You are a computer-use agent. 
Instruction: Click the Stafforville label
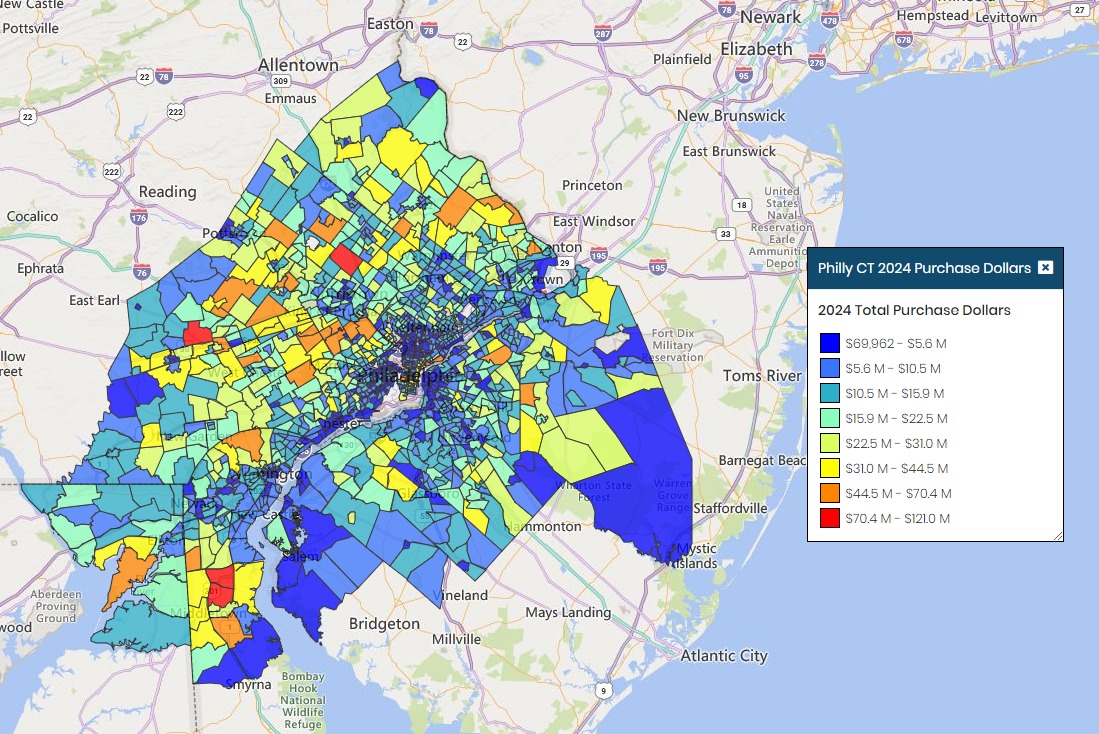point(730,508)
